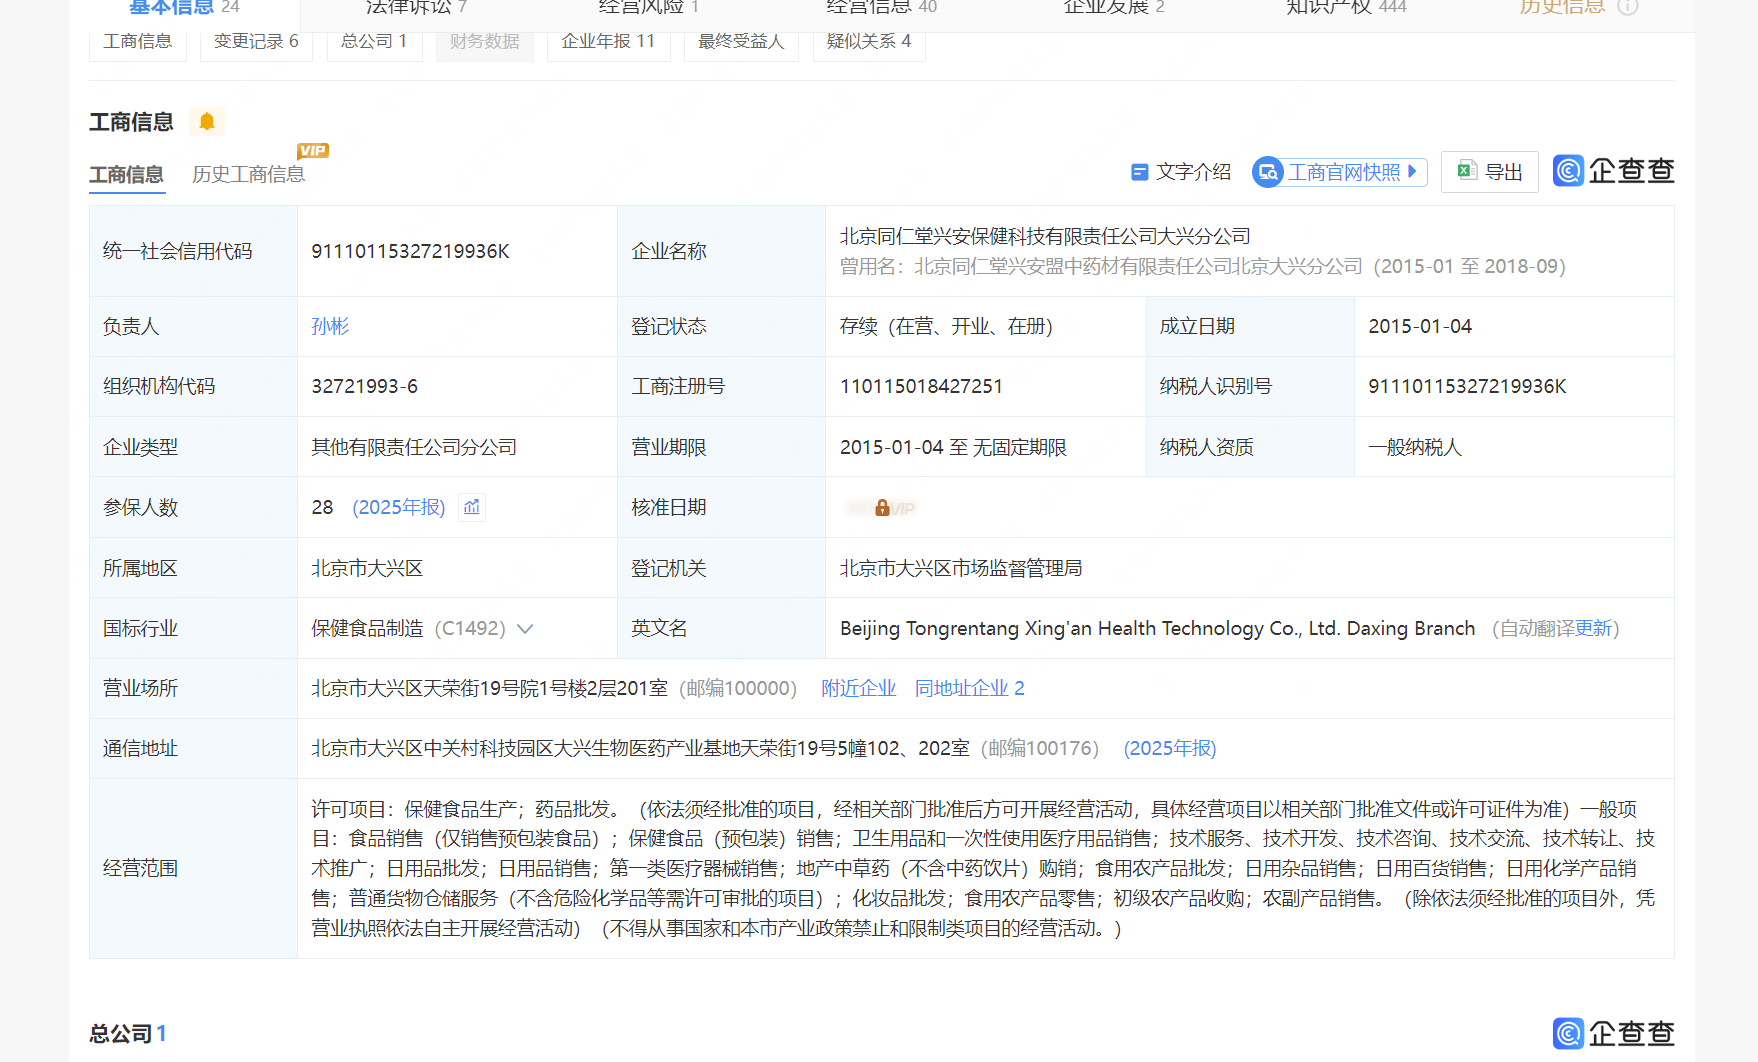Click 所属地区 value 北京市大兴区
The image size is (1758, 1062).
click(367, 568)
